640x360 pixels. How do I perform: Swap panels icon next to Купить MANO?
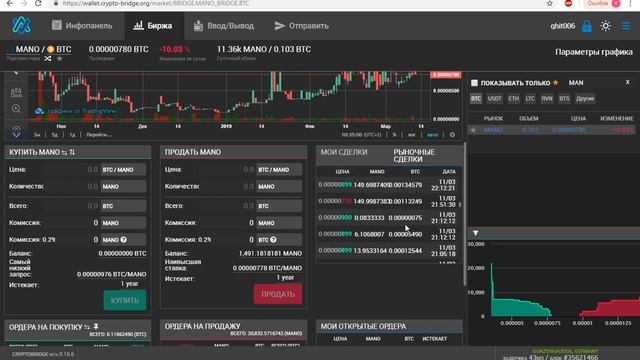pos(64,152)
